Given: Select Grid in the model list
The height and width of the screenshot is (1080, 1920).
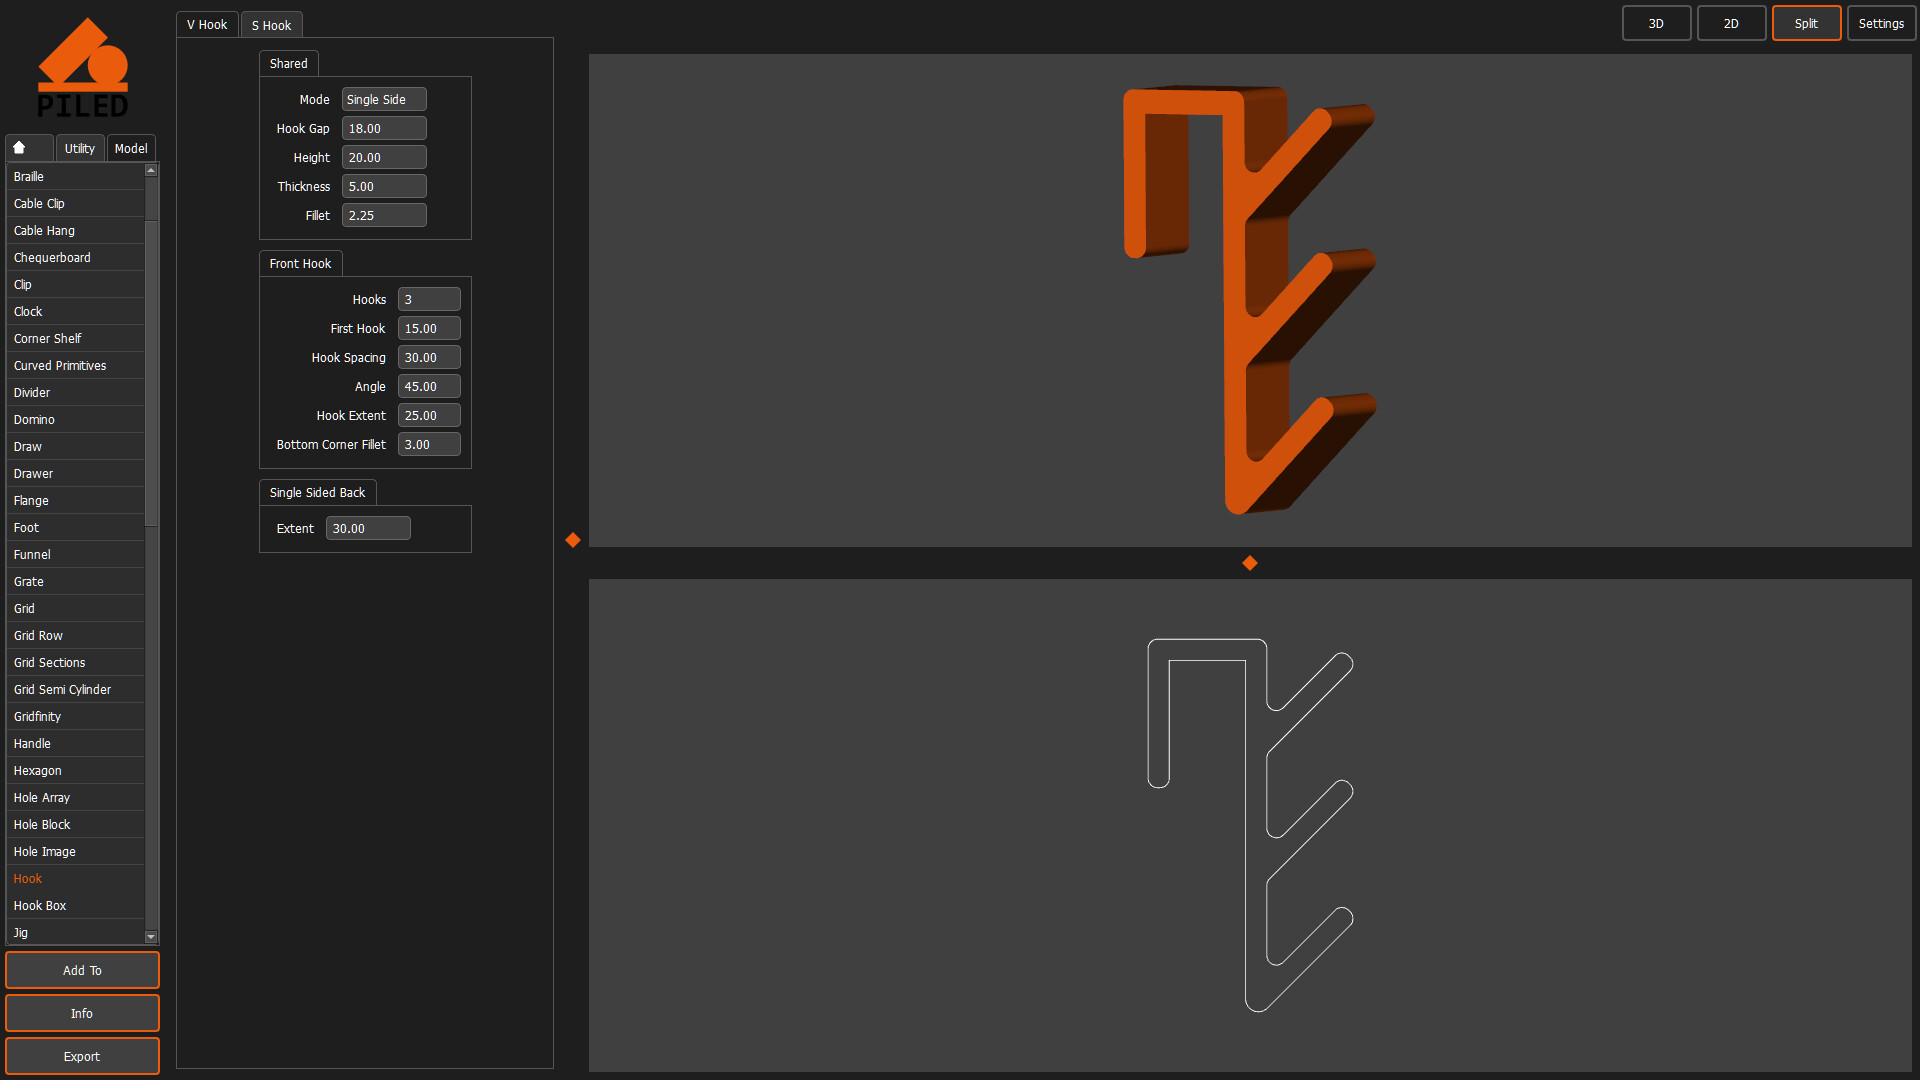Looking at the screenshot, I should (75, 609).
